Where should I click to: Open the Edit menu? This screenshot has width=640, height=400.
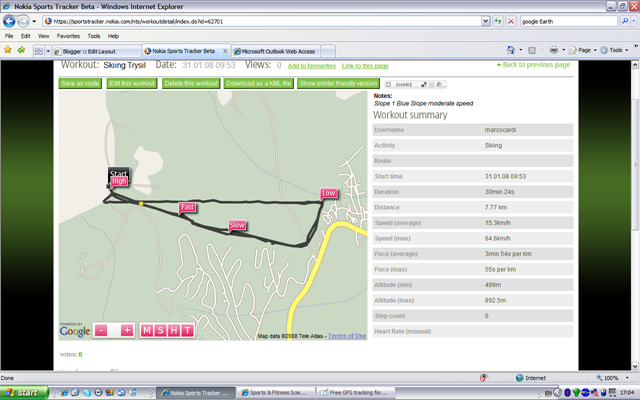[25, 36]
